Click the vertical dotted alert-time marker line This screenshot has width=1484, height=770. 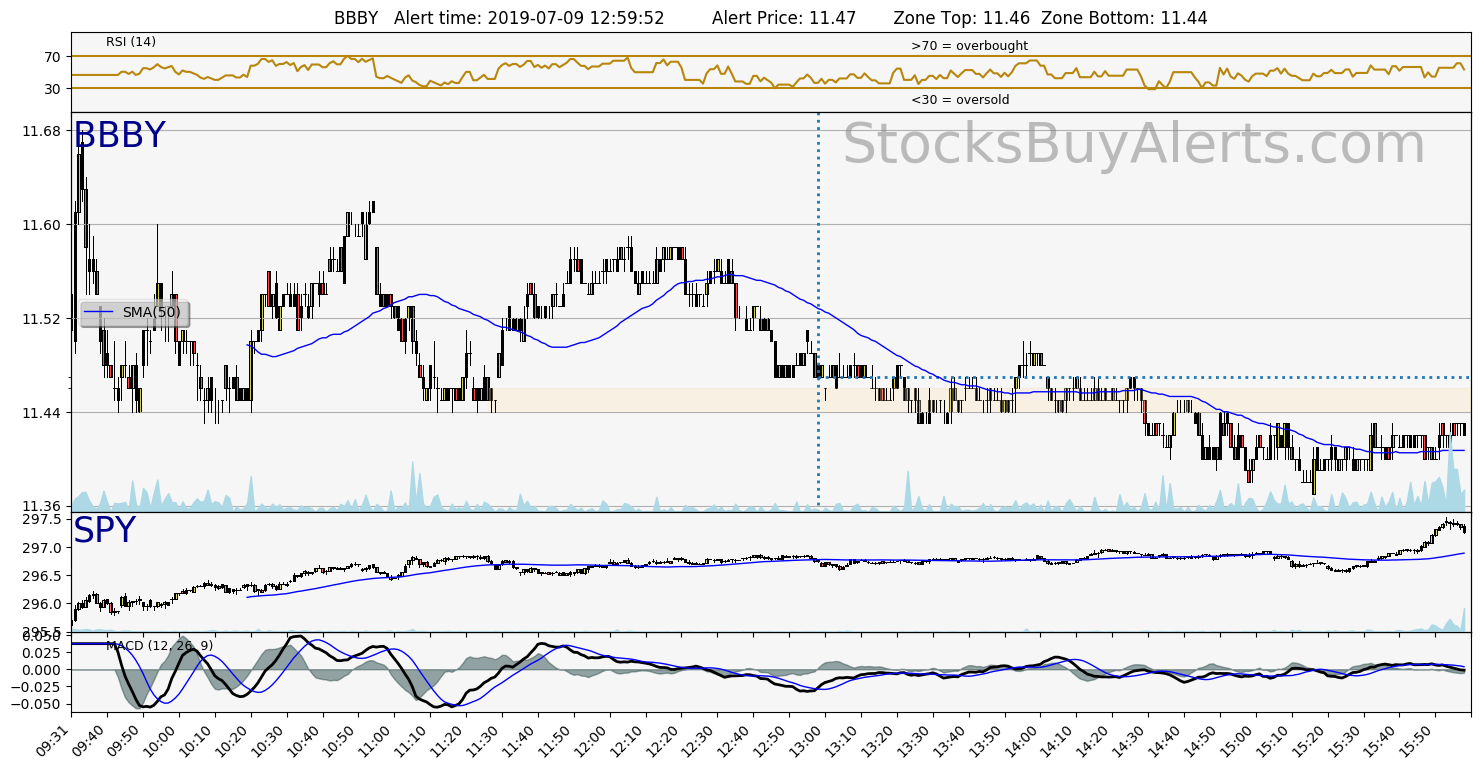point(818,311)
